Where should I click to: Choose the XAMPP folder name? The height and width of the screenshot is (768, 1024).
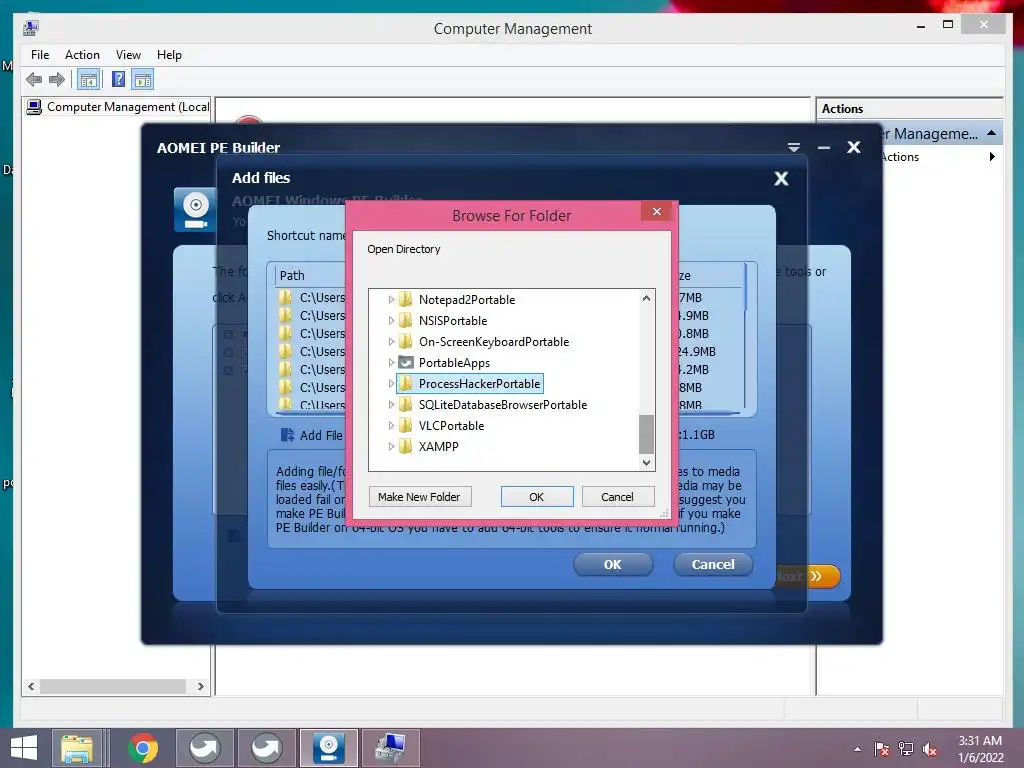click(x=438, y=447)
